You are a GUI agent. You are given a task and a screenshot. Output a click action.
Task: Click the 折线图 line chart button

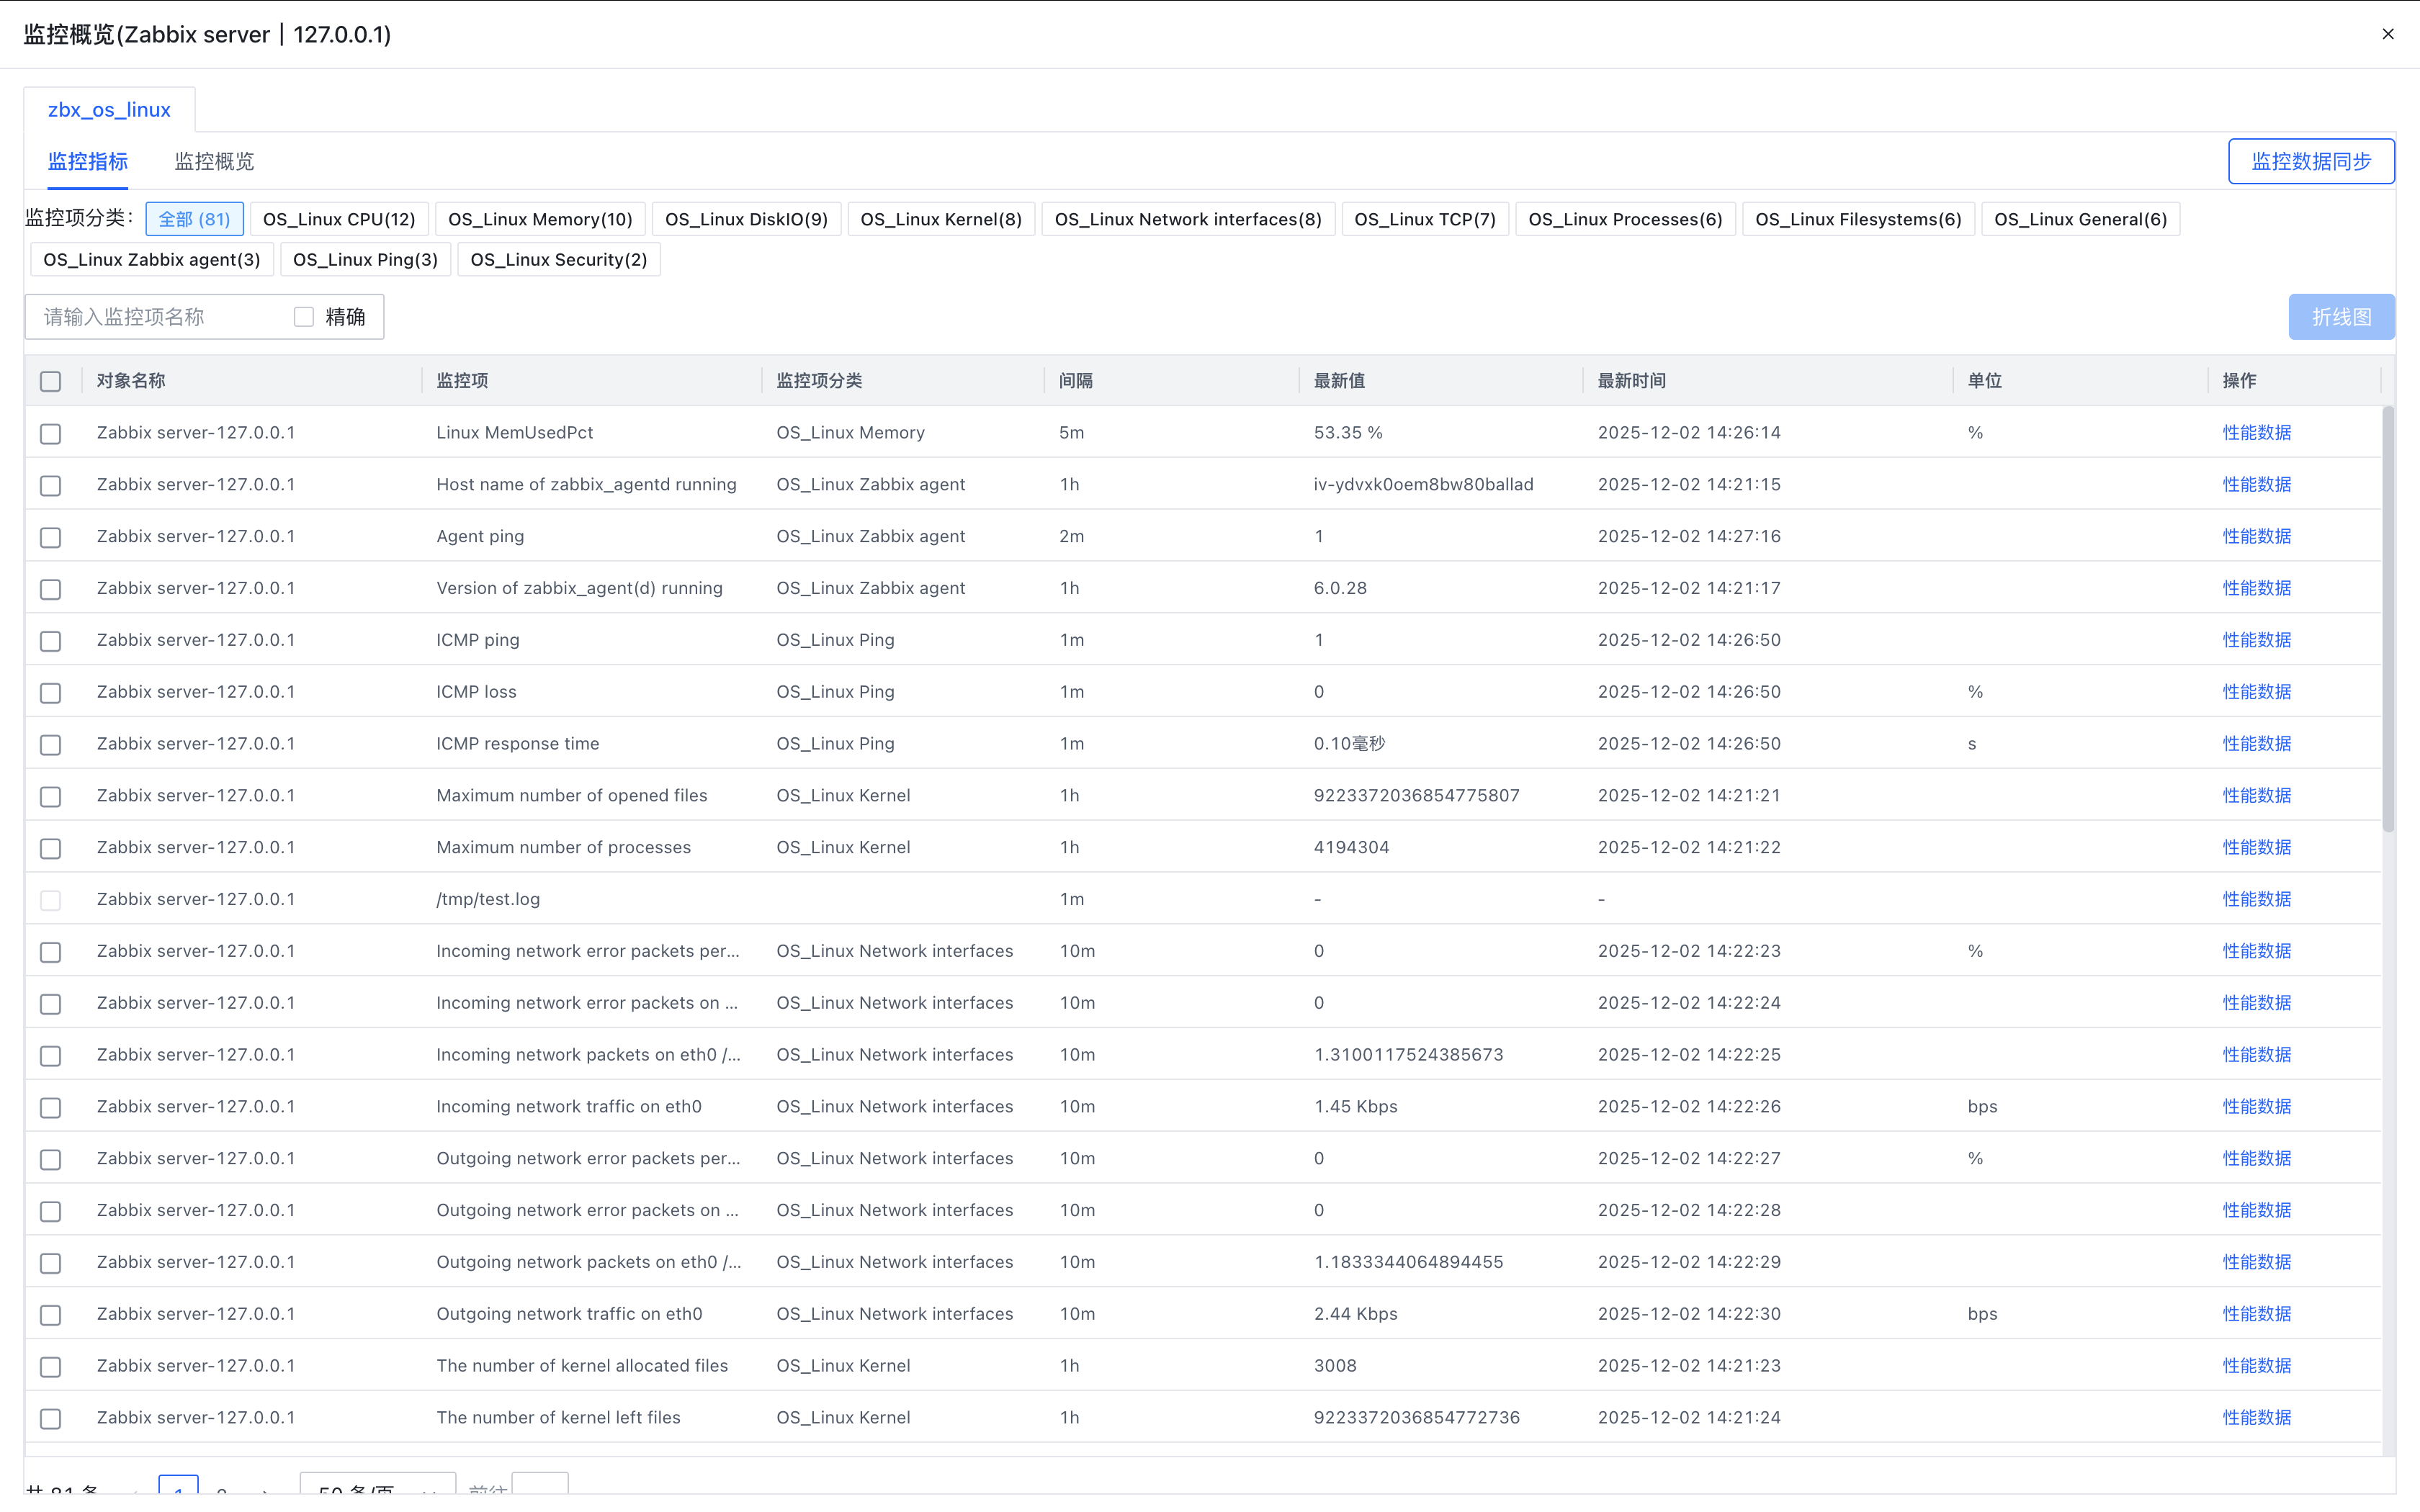point(2340,317)
